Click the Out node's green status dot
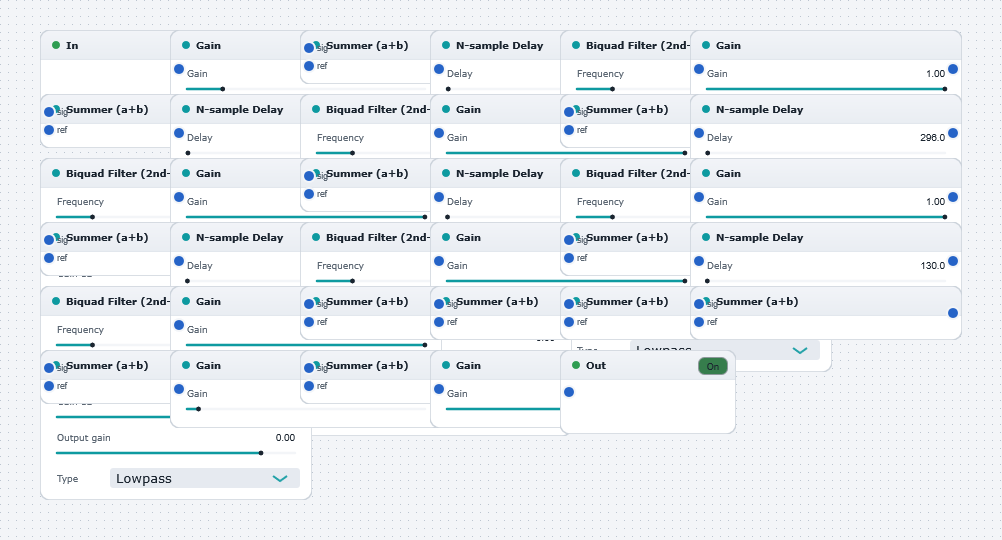The image size is (1002, 540). pos(576,366)
